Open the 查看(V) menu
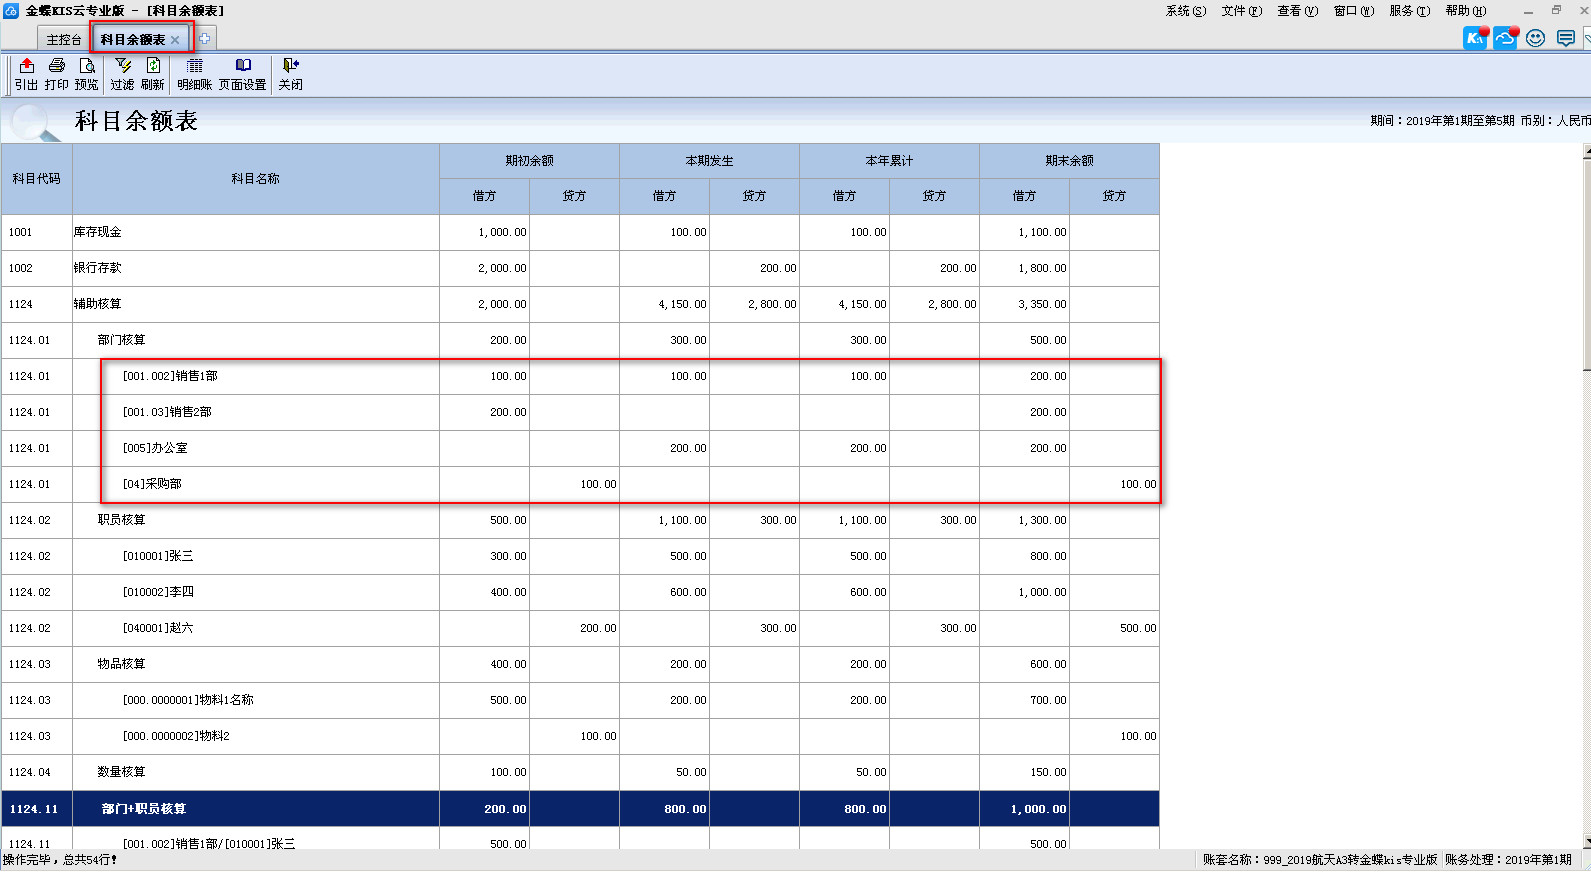1591x872 pixels. [x=1297, y=11]
